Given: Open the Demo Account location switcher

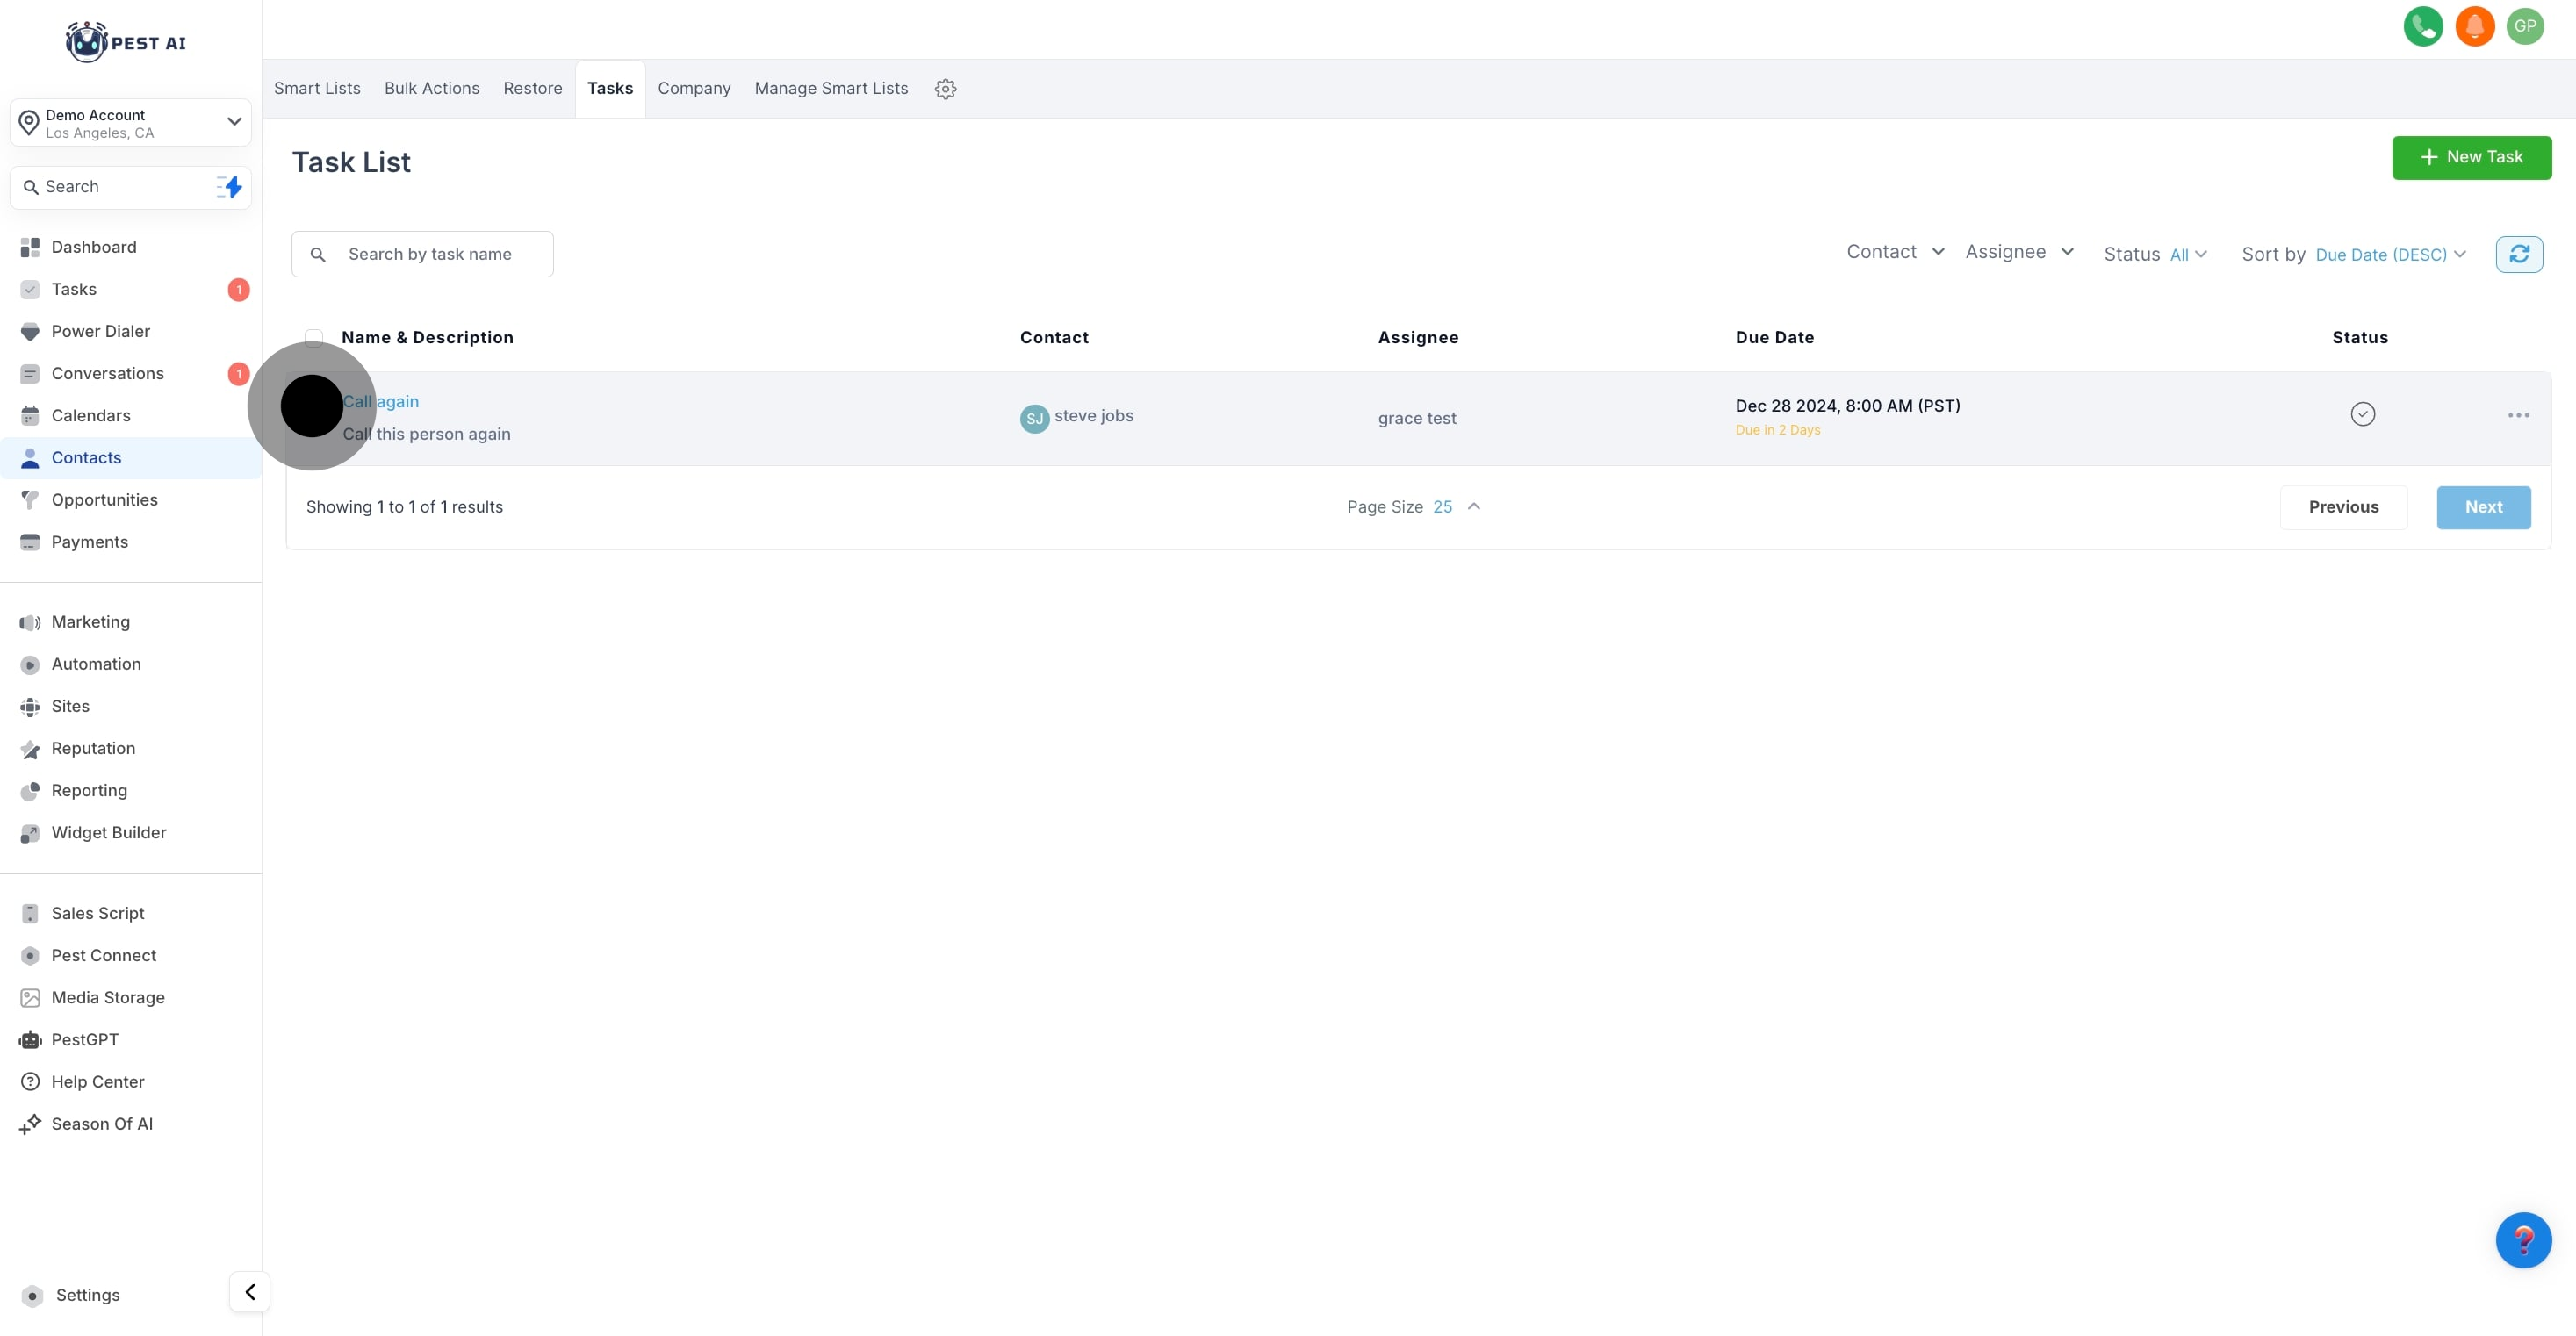Looking at the screenshot, I should [130, 123].
